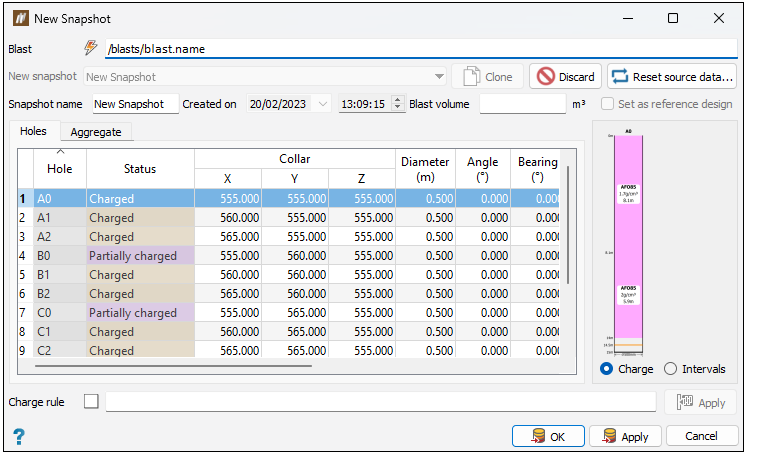
Task: Maximize the New Snapshot window
Action: [x=673, y=18]
